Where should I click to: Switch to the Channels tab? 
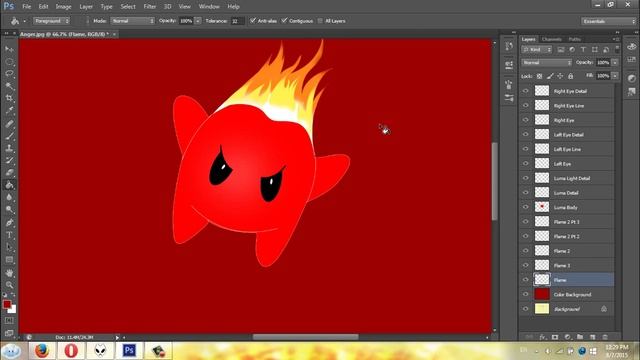click(x=552, y=39)
